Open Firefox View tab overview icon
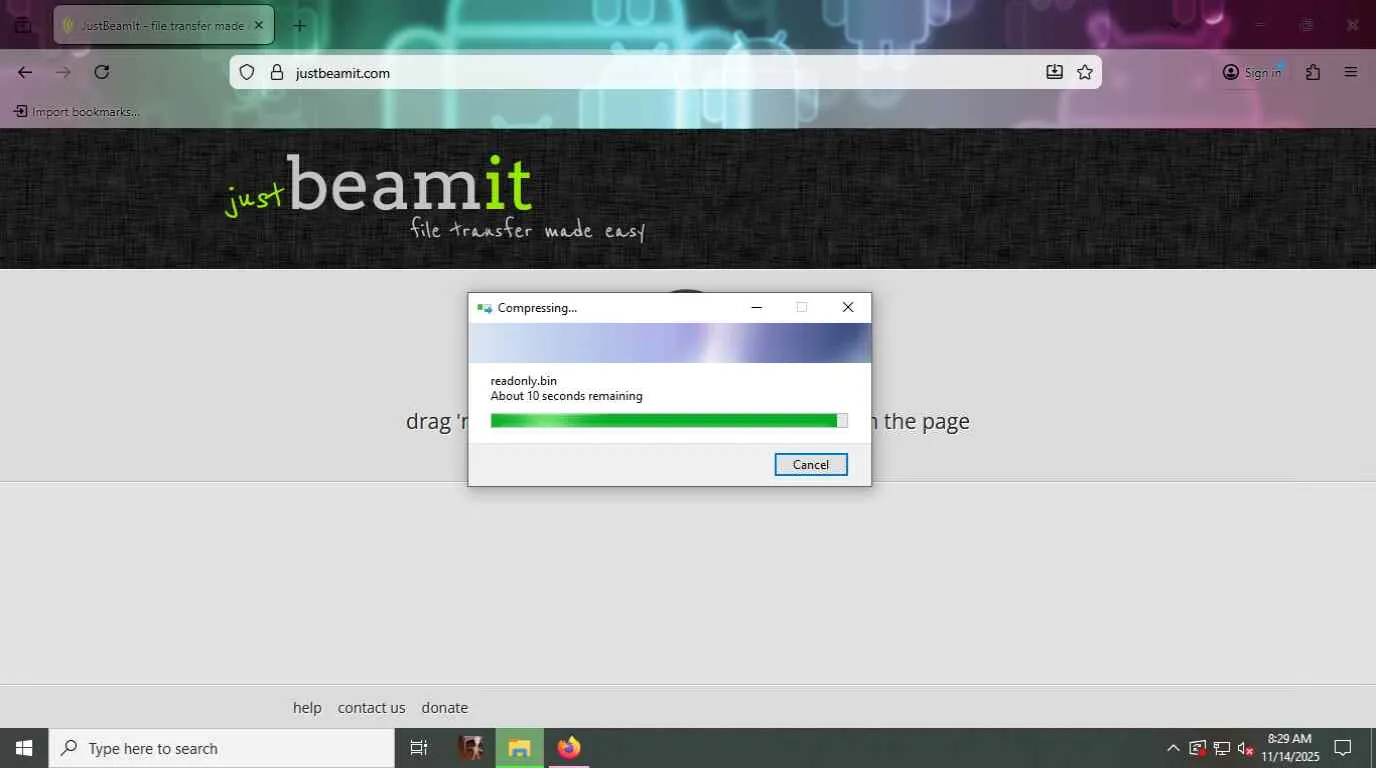The image size is (1376, 768). (23, 25)
